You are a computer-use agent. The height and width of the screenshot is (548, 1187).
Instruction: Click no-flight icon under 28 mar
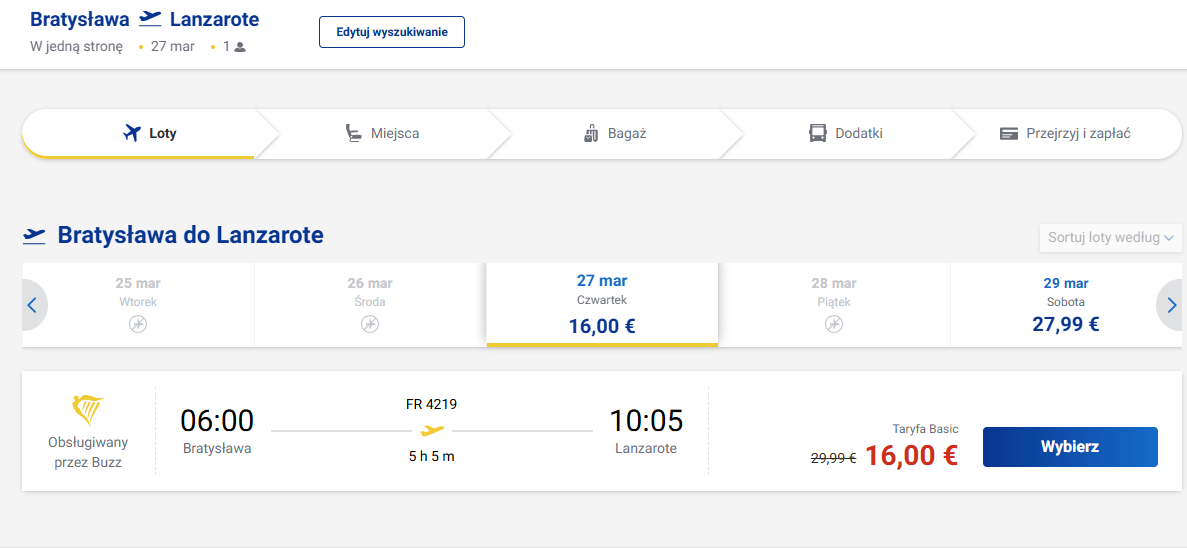pyautogui.click(x=833, y=325)
